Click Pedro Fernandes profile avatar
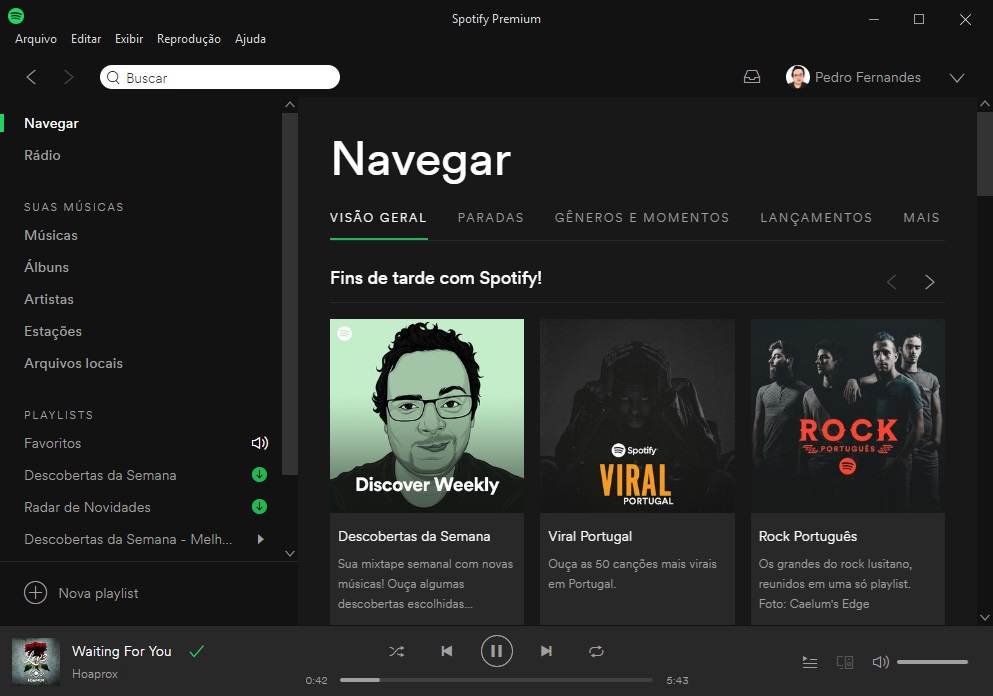The height and width of the screenshot is (696, 993). tap(797, 77)
